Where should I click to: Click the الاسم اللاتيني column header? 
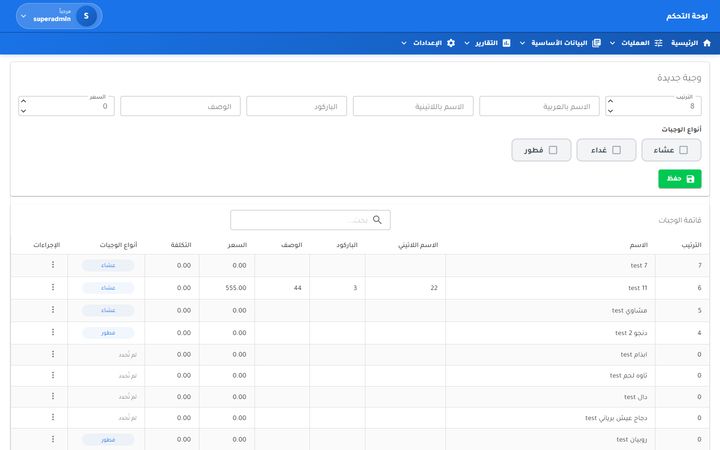click(x=418, y=245)
